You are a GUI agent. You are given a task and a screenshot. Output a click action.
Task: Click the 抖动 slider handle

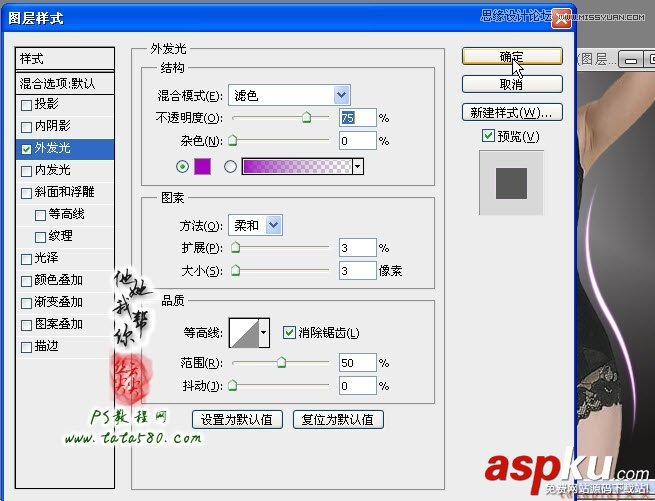(233, 385)
